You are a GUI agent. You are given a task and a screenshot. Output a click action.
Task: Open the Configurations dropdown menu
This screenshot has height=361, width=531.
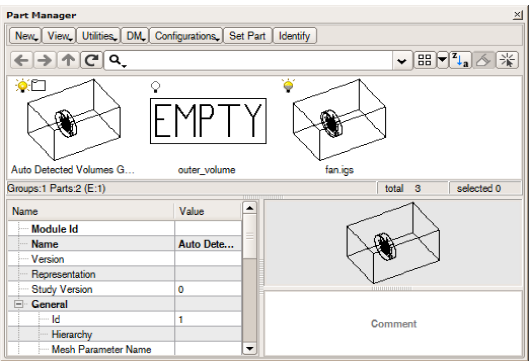pos(186,36)
